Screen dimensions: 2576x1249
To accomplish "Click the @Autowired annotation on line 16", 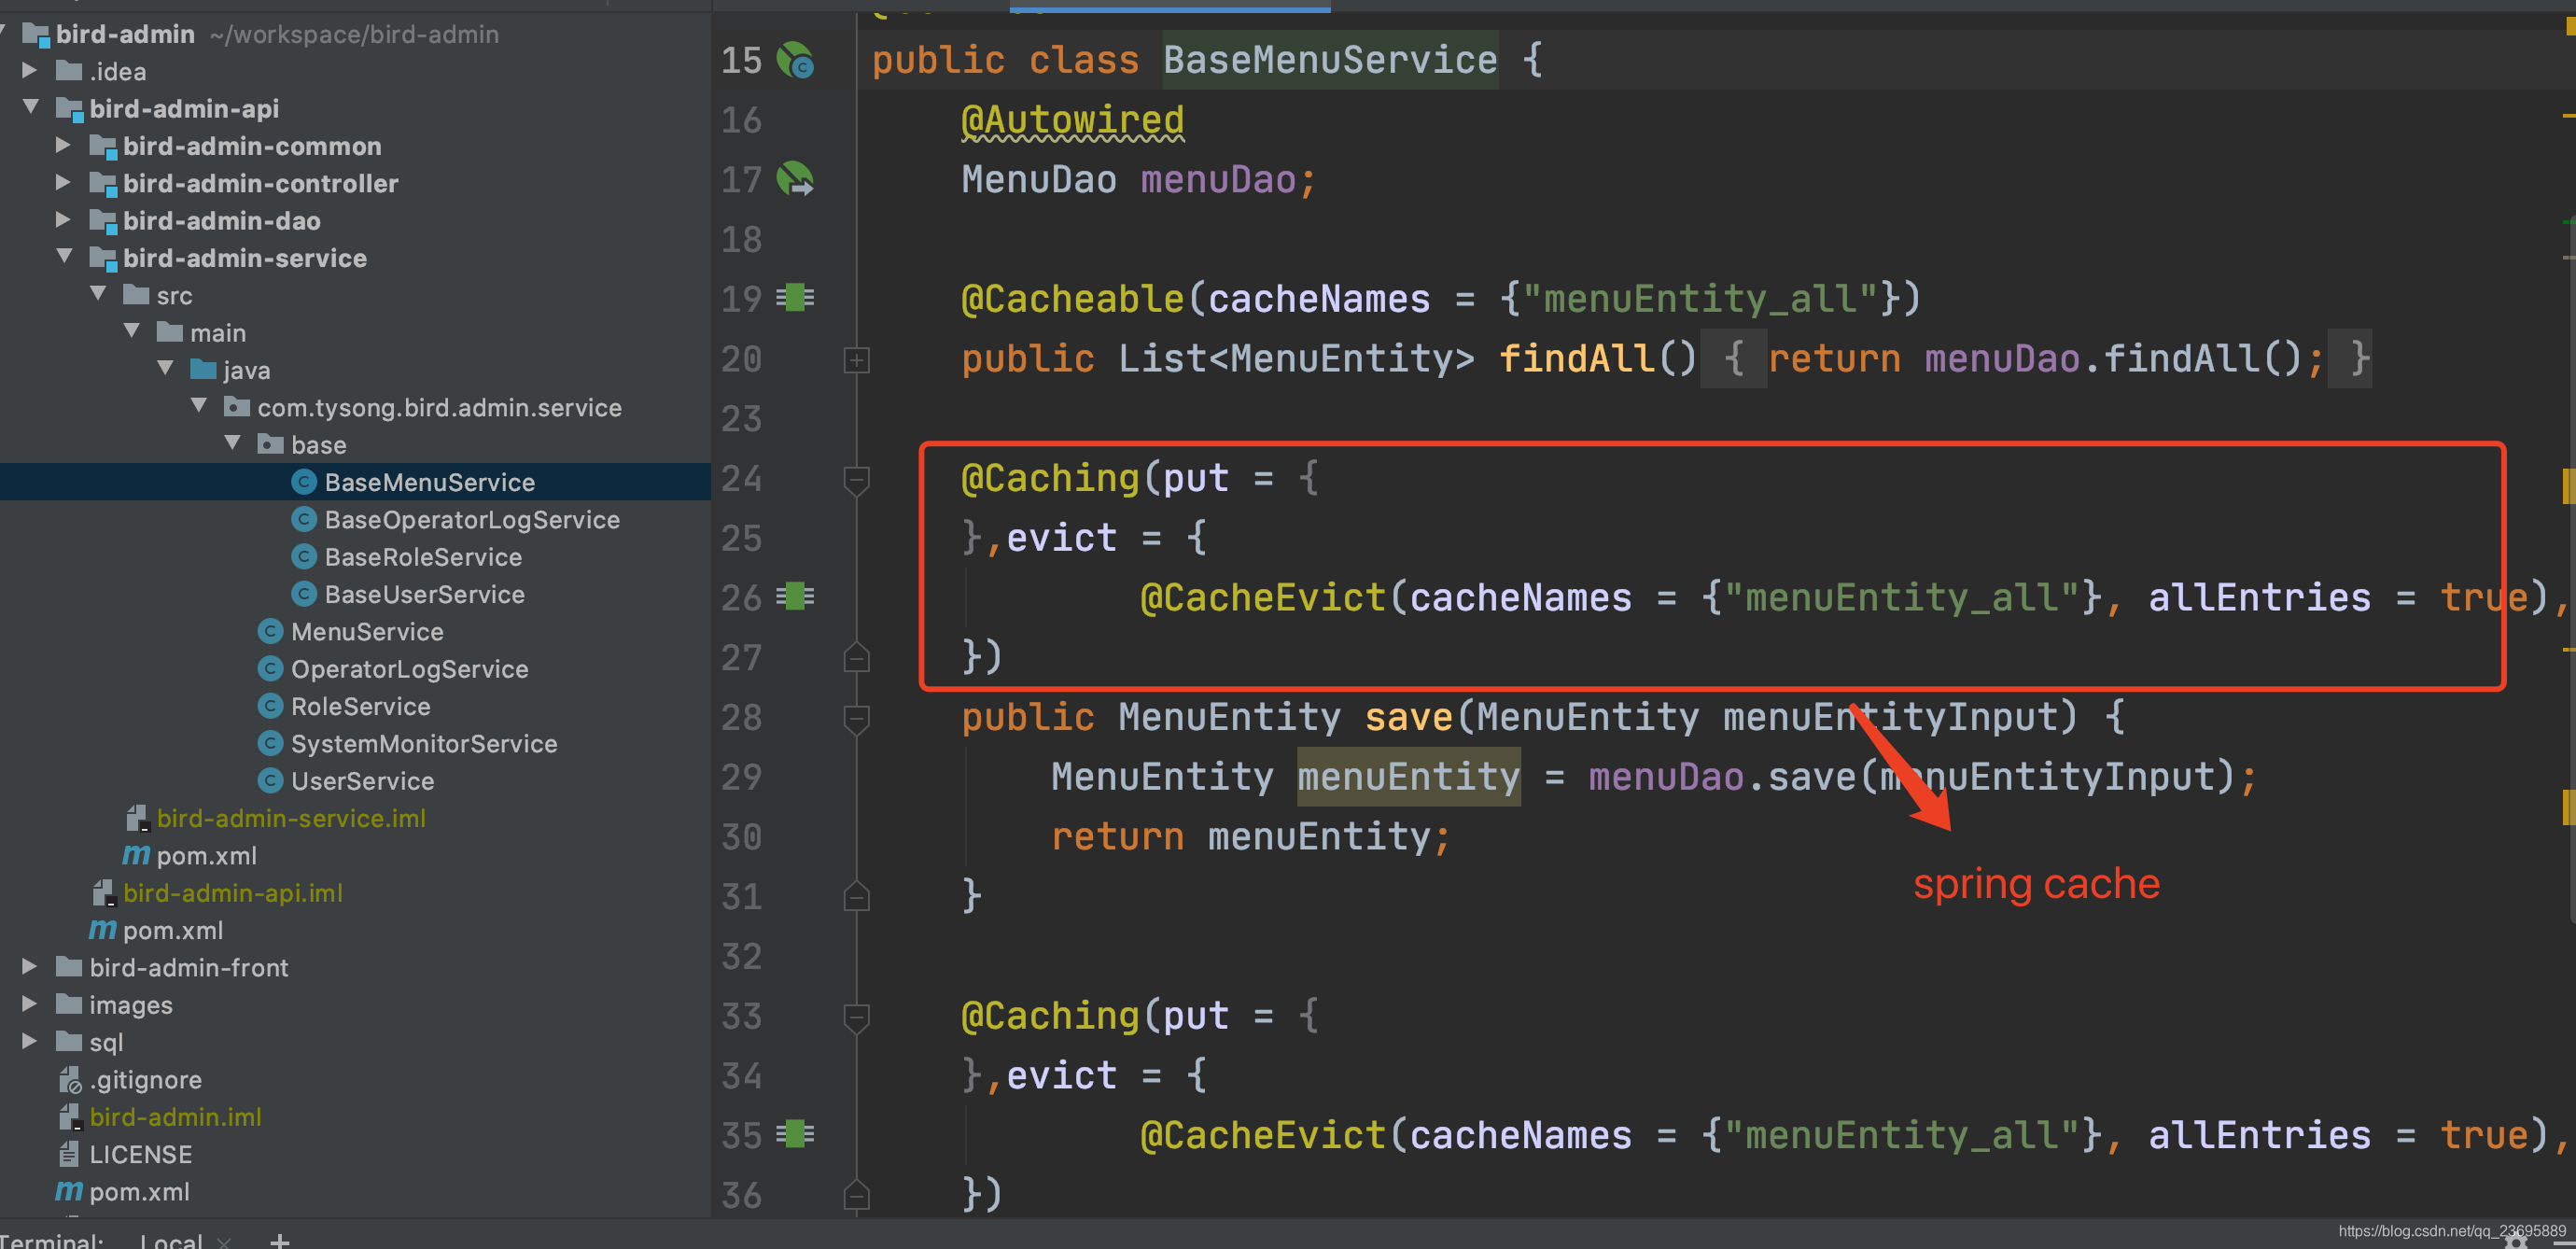I will 1072,120.
